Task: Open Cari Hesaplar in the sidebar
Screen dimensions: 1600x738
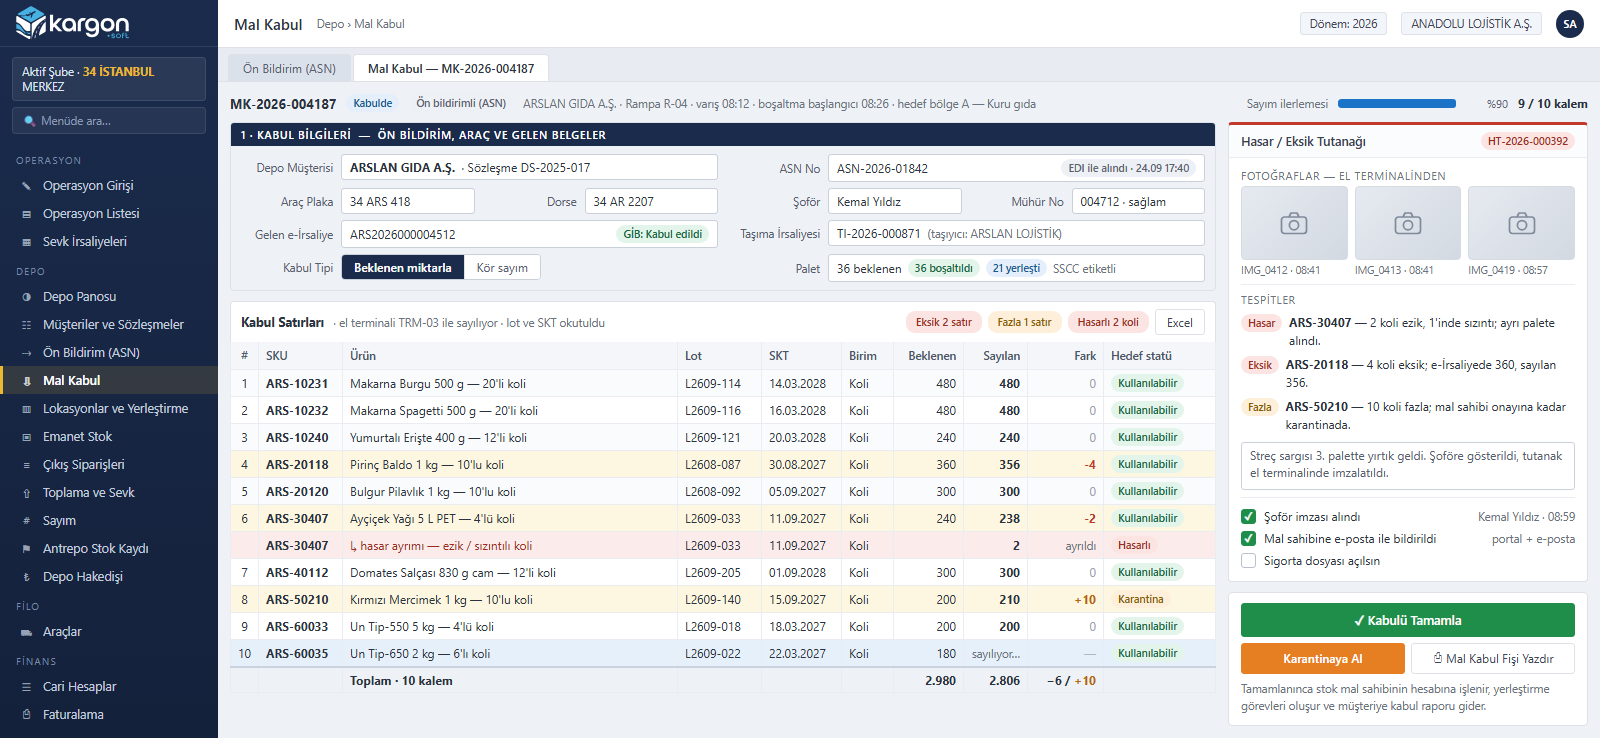Action: tap(109, 687)
